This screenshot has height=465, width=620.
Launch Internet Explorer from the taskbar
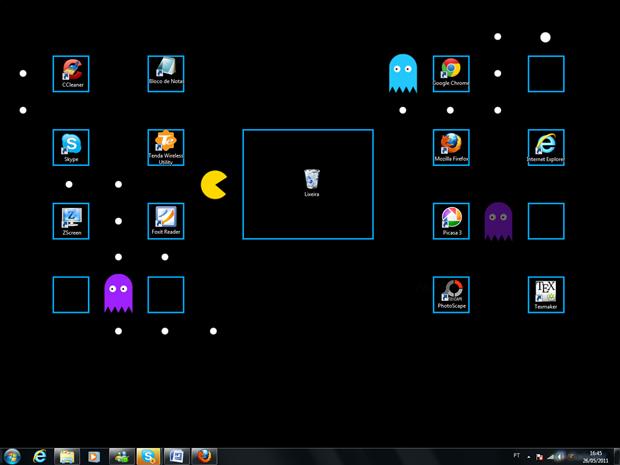(x=39, y=457)
